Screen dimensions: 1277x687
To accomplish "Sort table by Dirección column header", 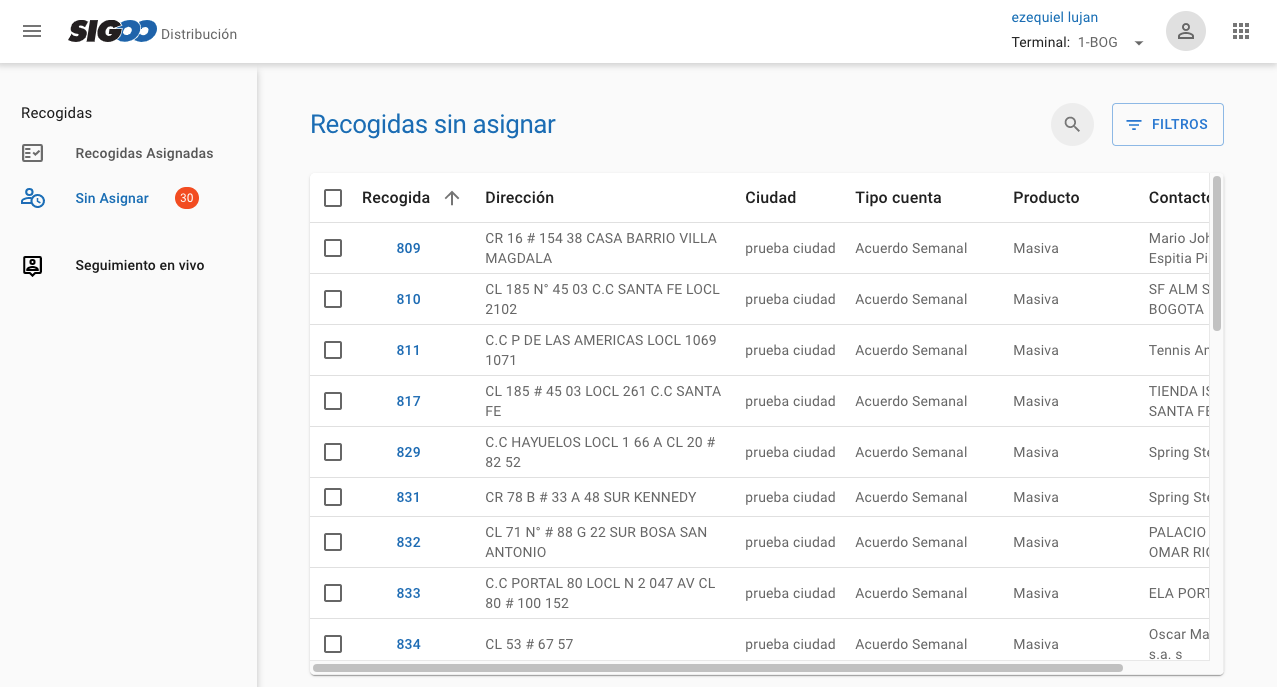I will click(519, 198).
